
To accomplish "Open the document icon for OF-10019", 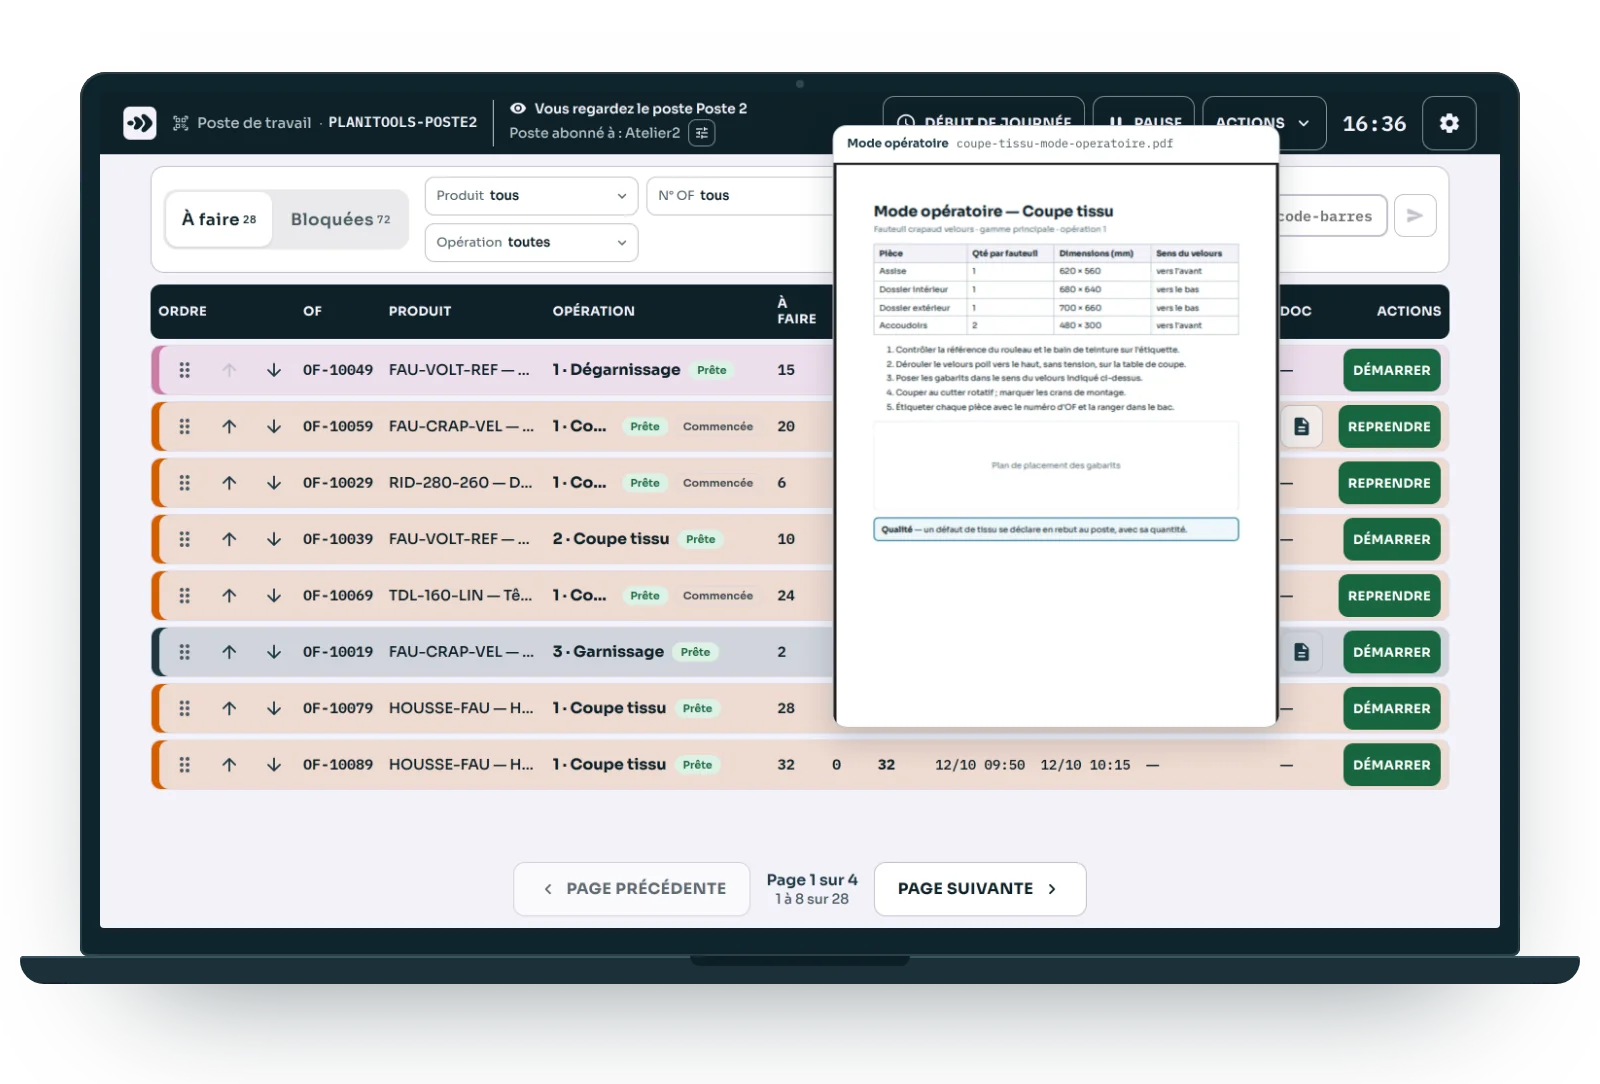I will pyautogui.click(x=1301, y=652).
